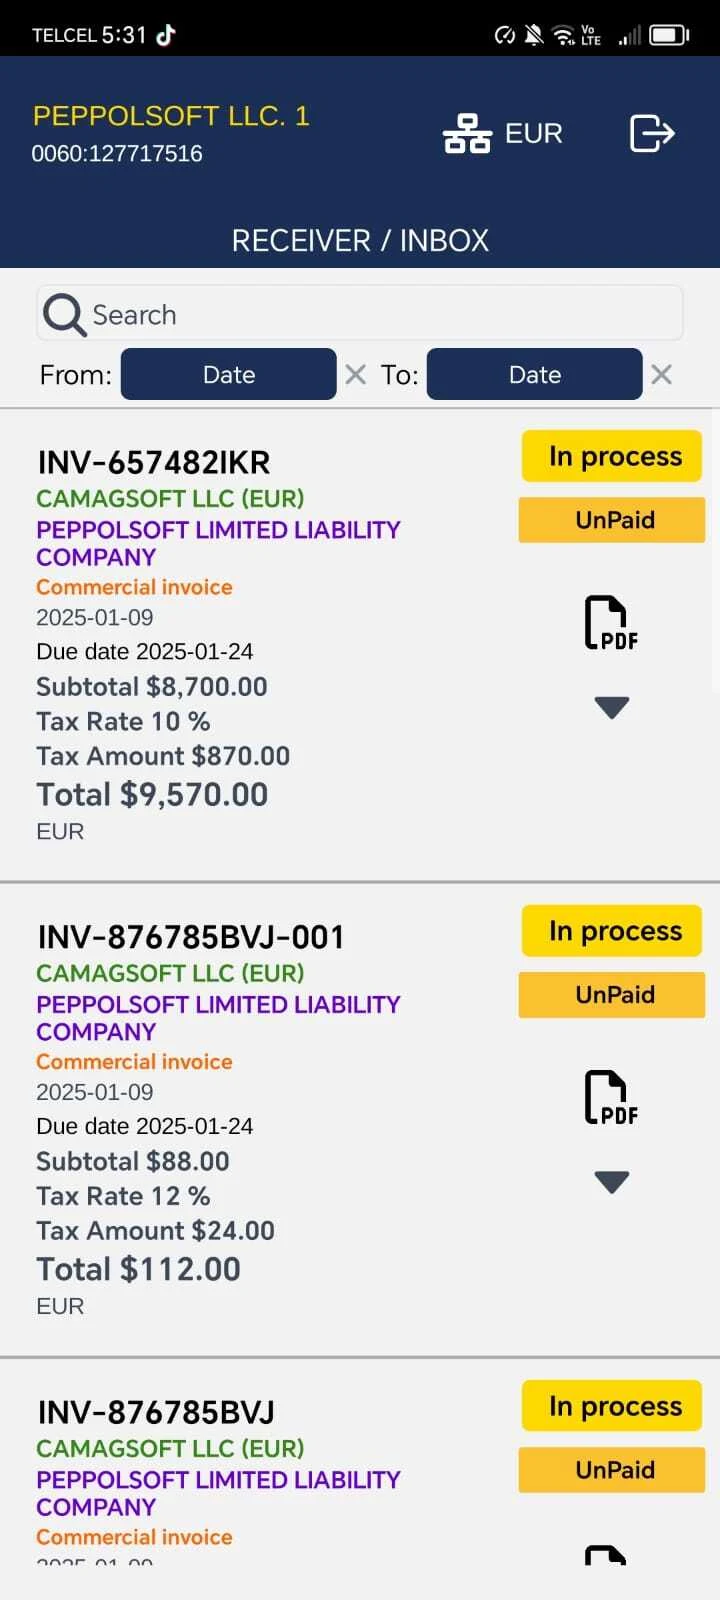Tap In process status on INV-876785BVJ-001

click(x=612, y=932)
